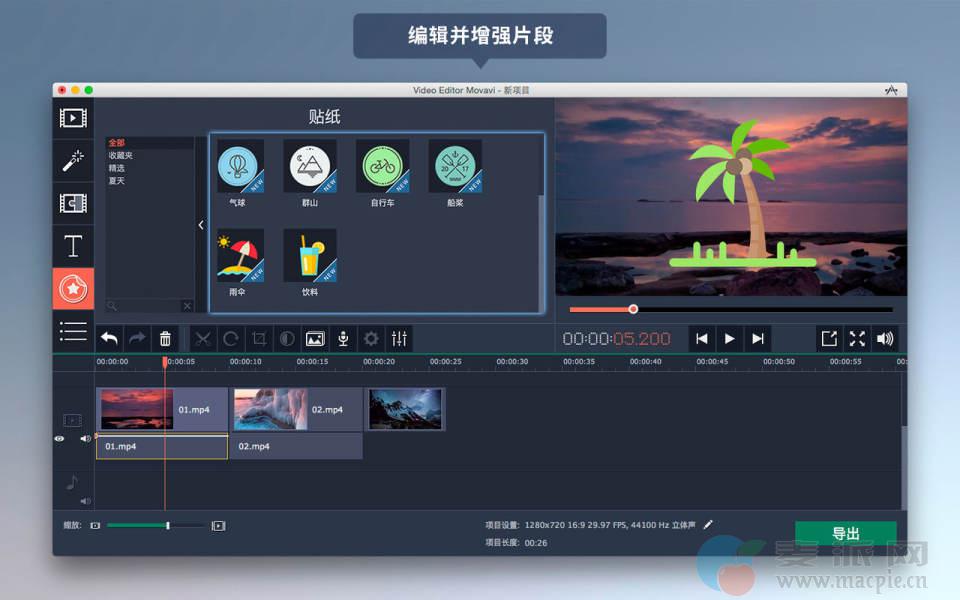960x600 pixels.
Task: Collapse the sticker category list arrow
Action: coord(201,225)
